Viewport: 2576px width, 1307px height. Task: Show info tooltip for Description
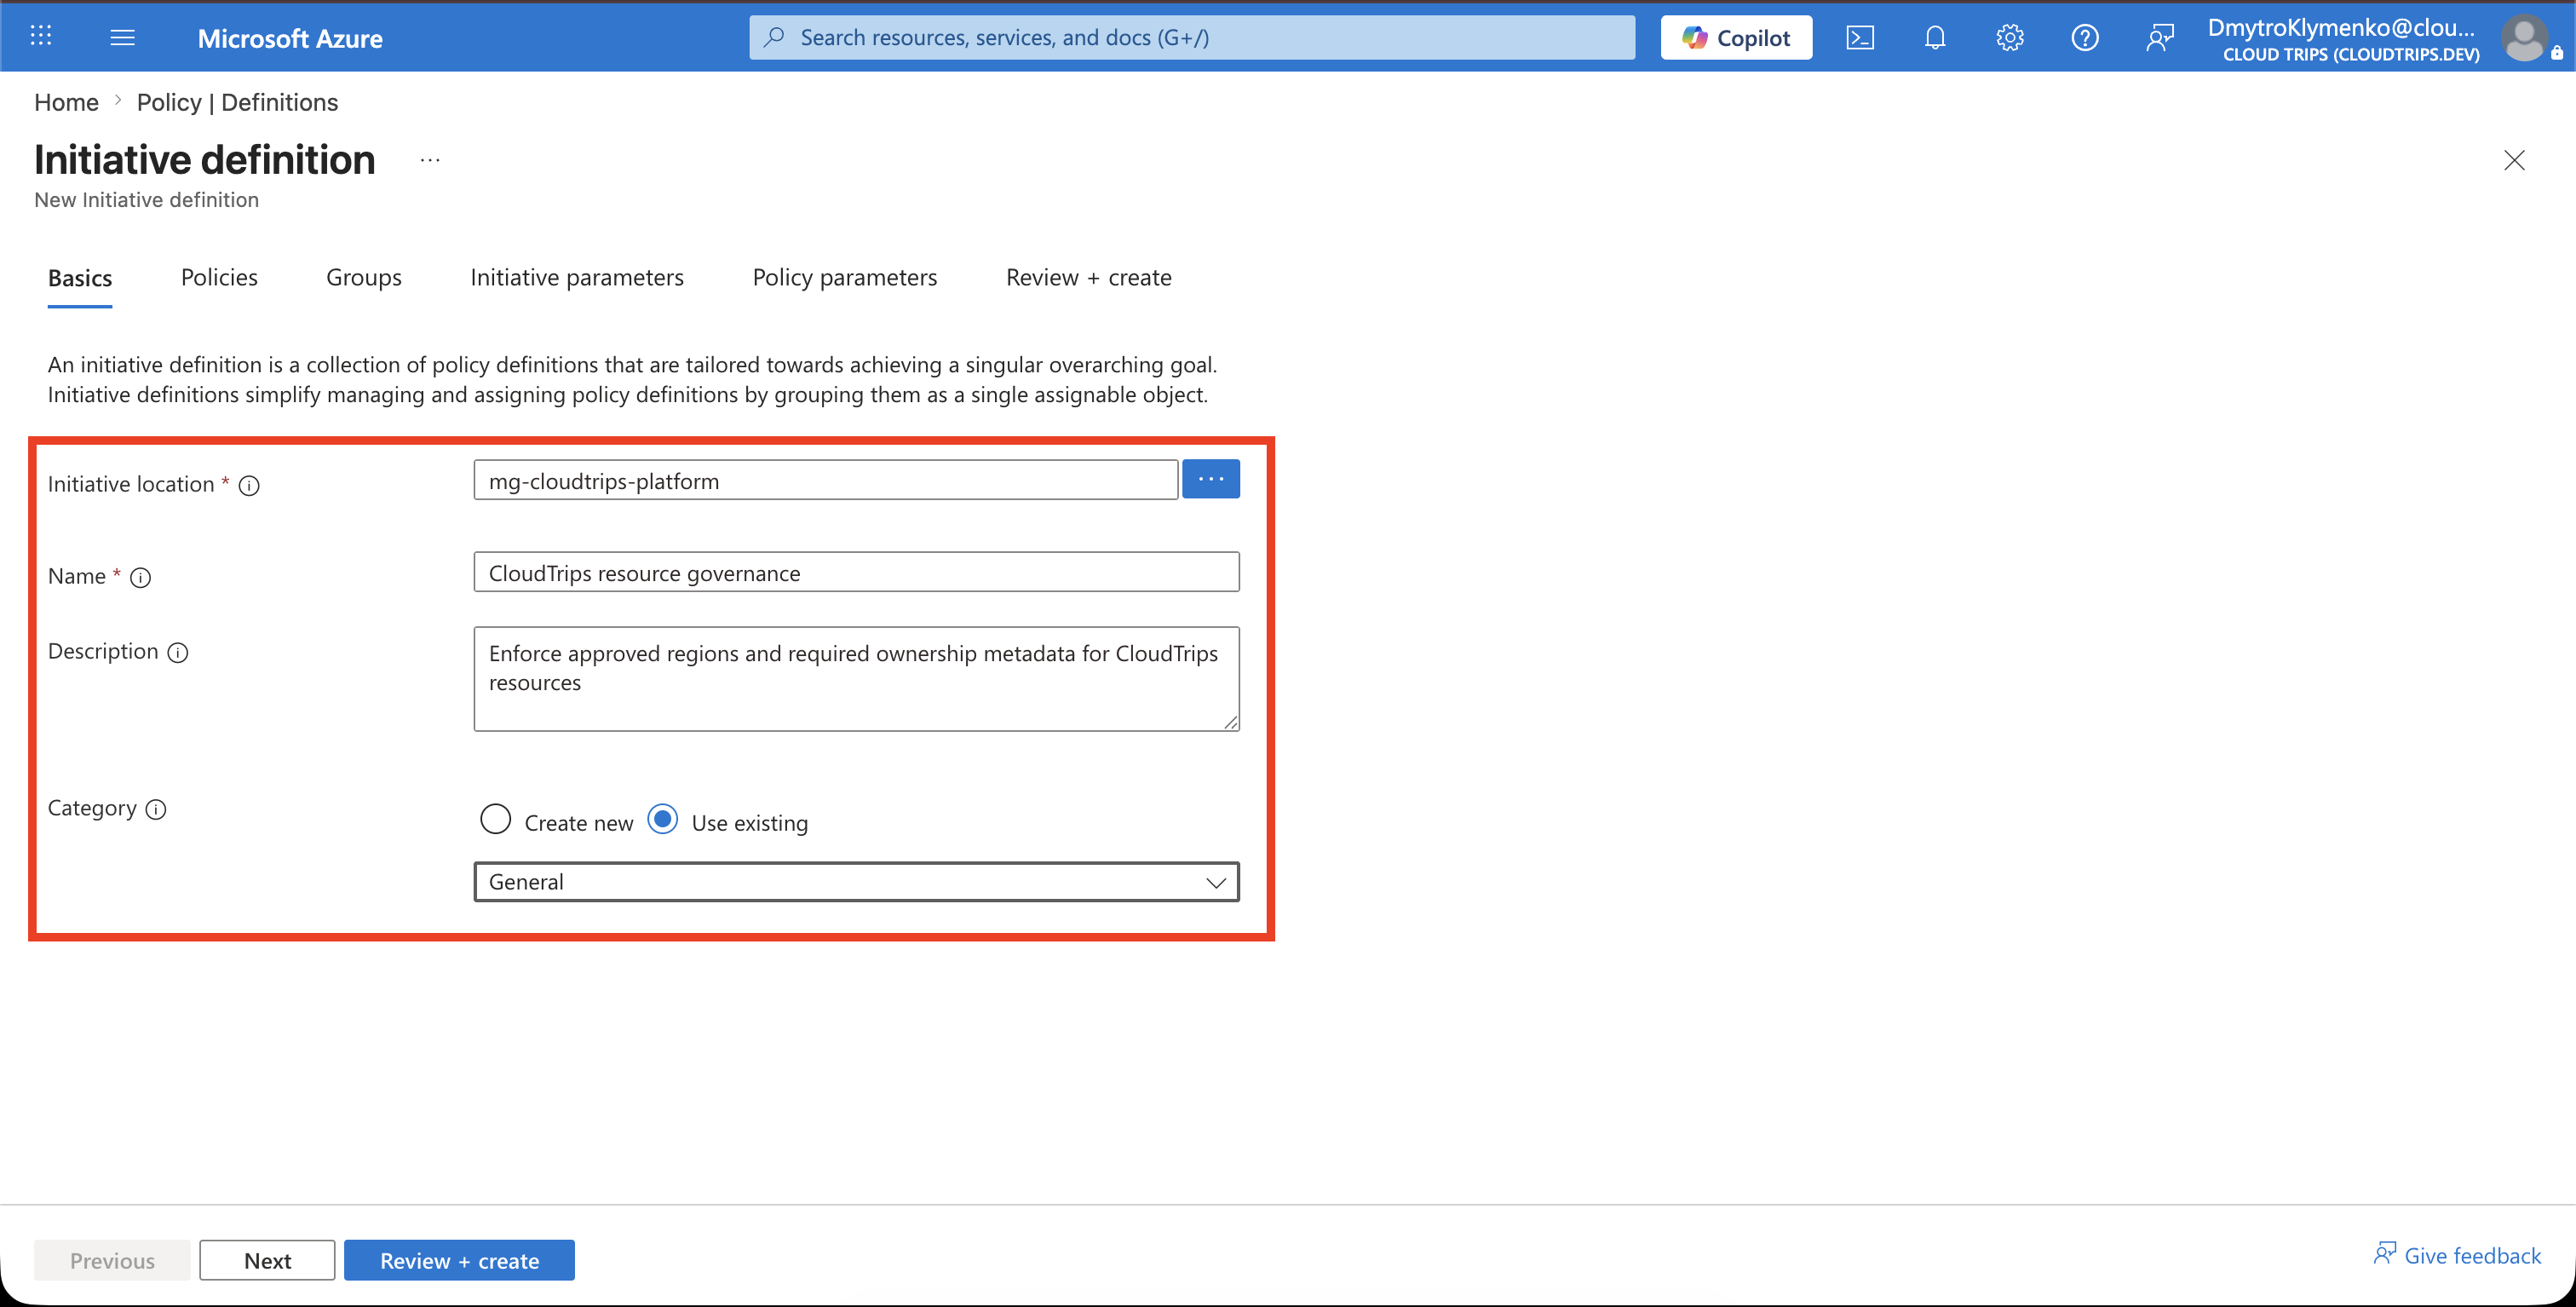pyautogui.click(x=178, y=653)
